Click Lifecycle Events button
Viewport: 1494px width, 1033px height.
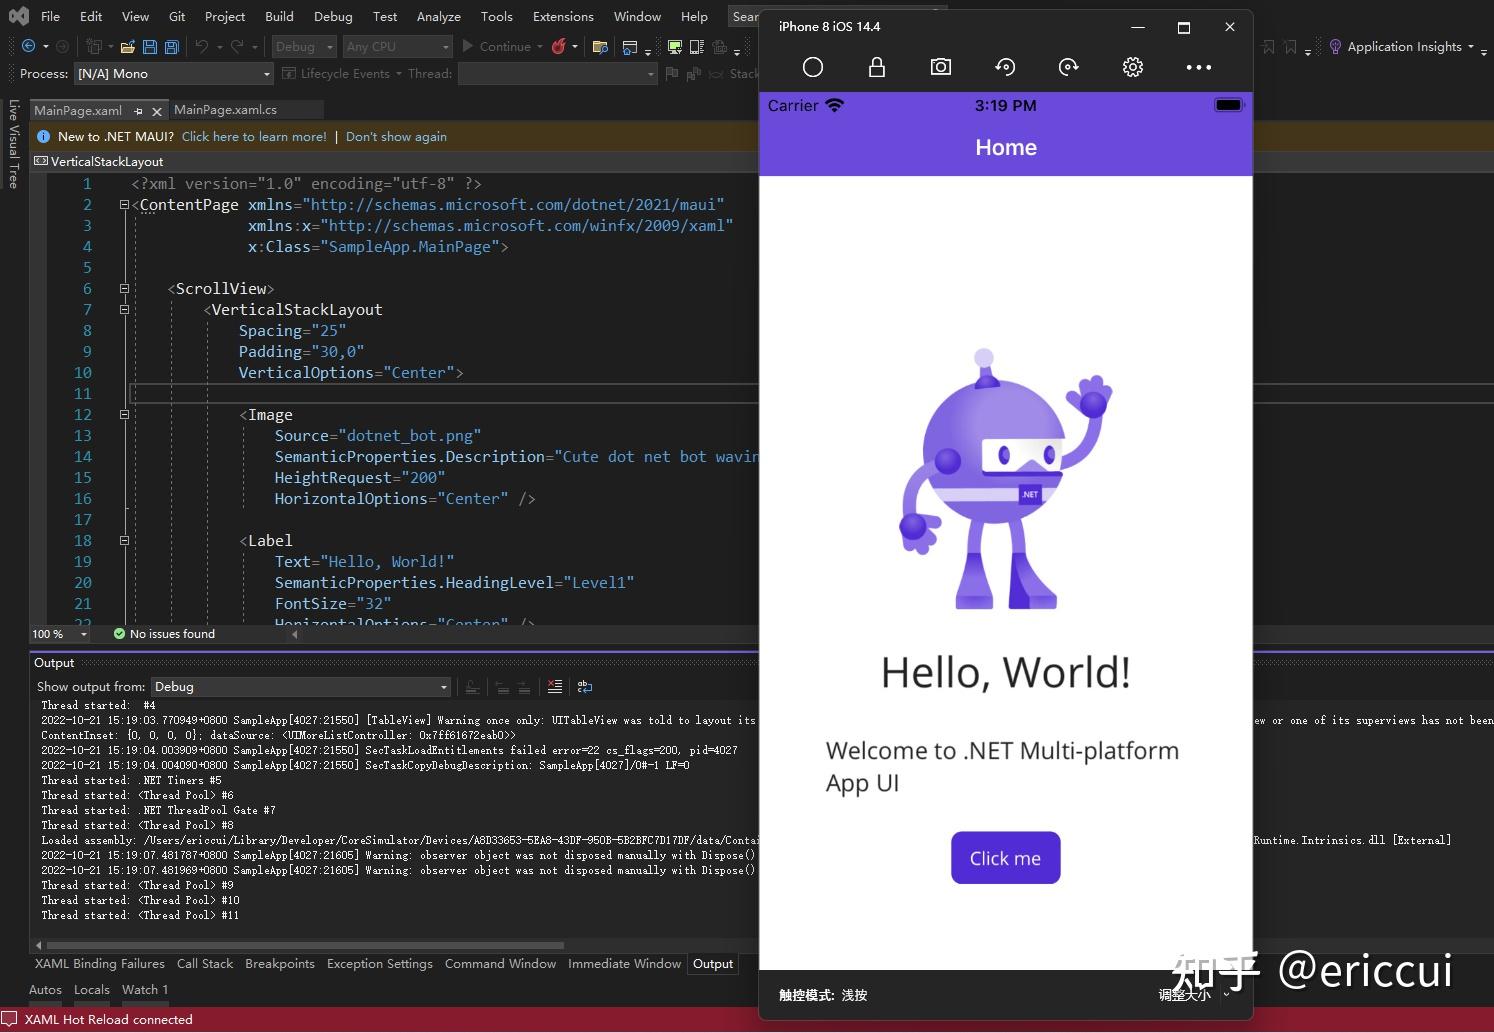point(337,74)
